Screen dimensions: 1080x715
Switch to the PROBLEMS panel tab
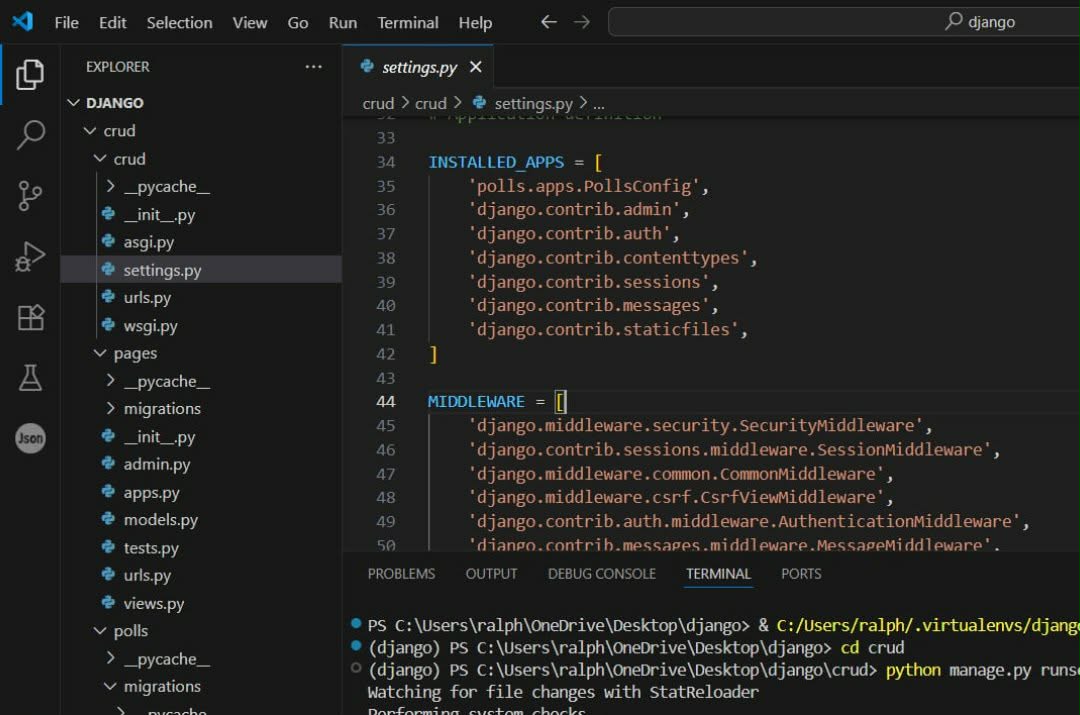(401, 574)
